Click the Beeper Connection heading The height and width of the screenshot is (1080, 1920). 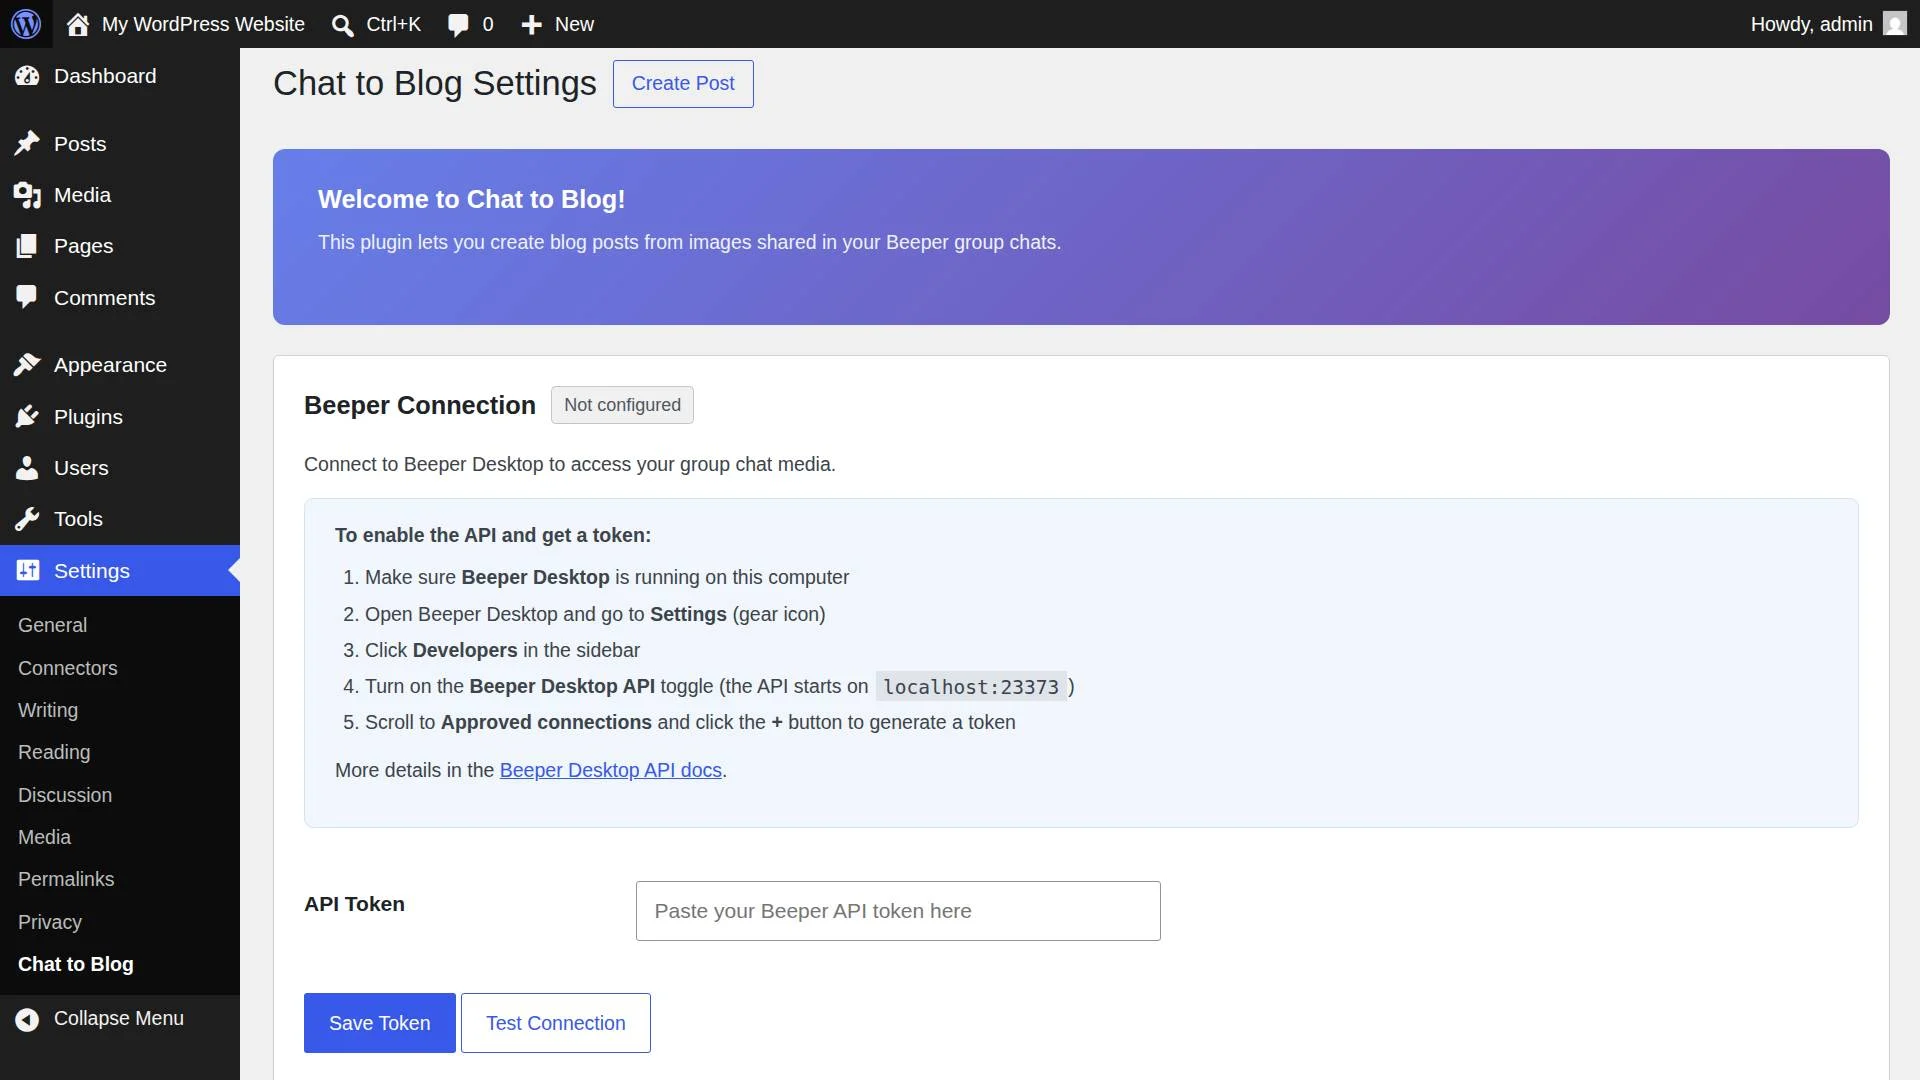[x=420, y=405]
